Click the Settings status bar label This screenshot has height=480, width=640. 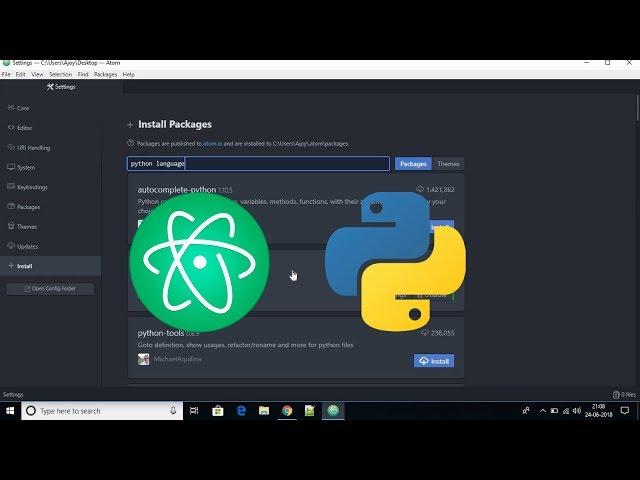tap(13, 395)
